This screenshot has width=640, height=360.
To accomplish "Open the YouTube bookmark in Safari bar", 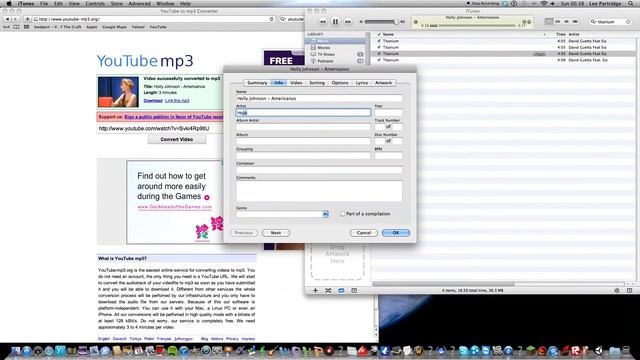I will [158, 27].
